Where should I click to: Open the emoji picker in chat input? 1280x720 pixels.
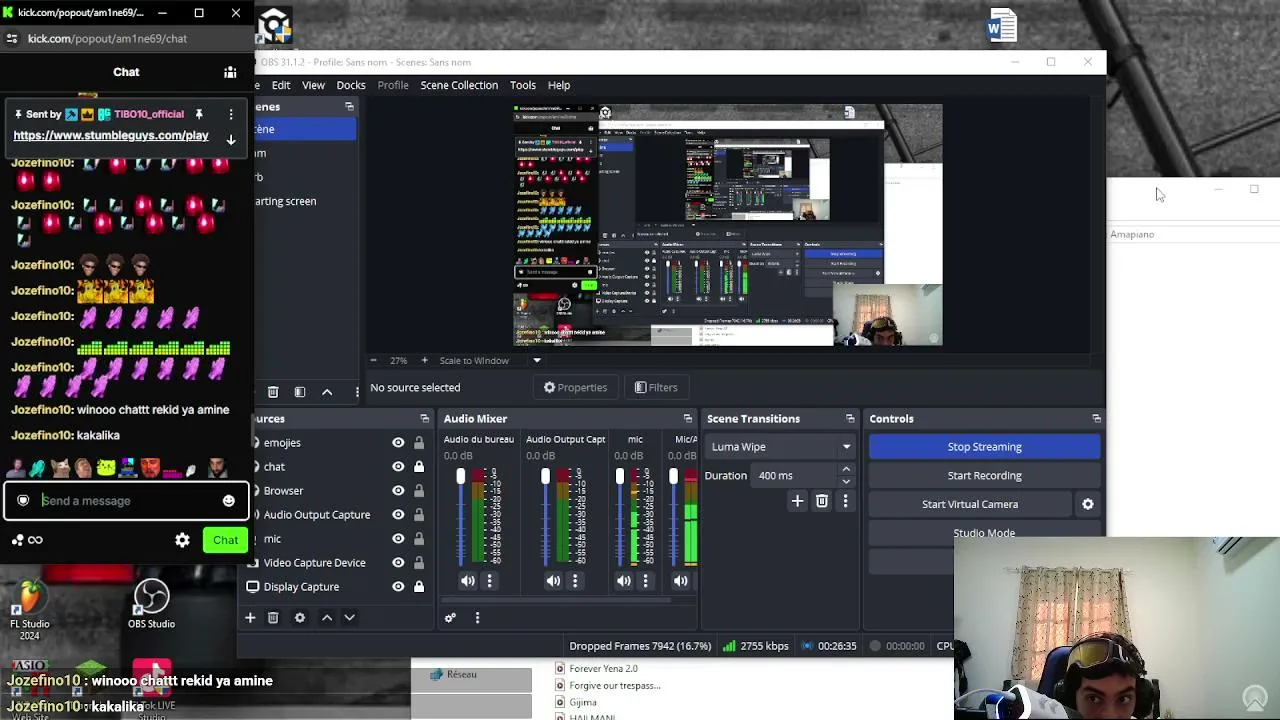click(x=228, y=501)
